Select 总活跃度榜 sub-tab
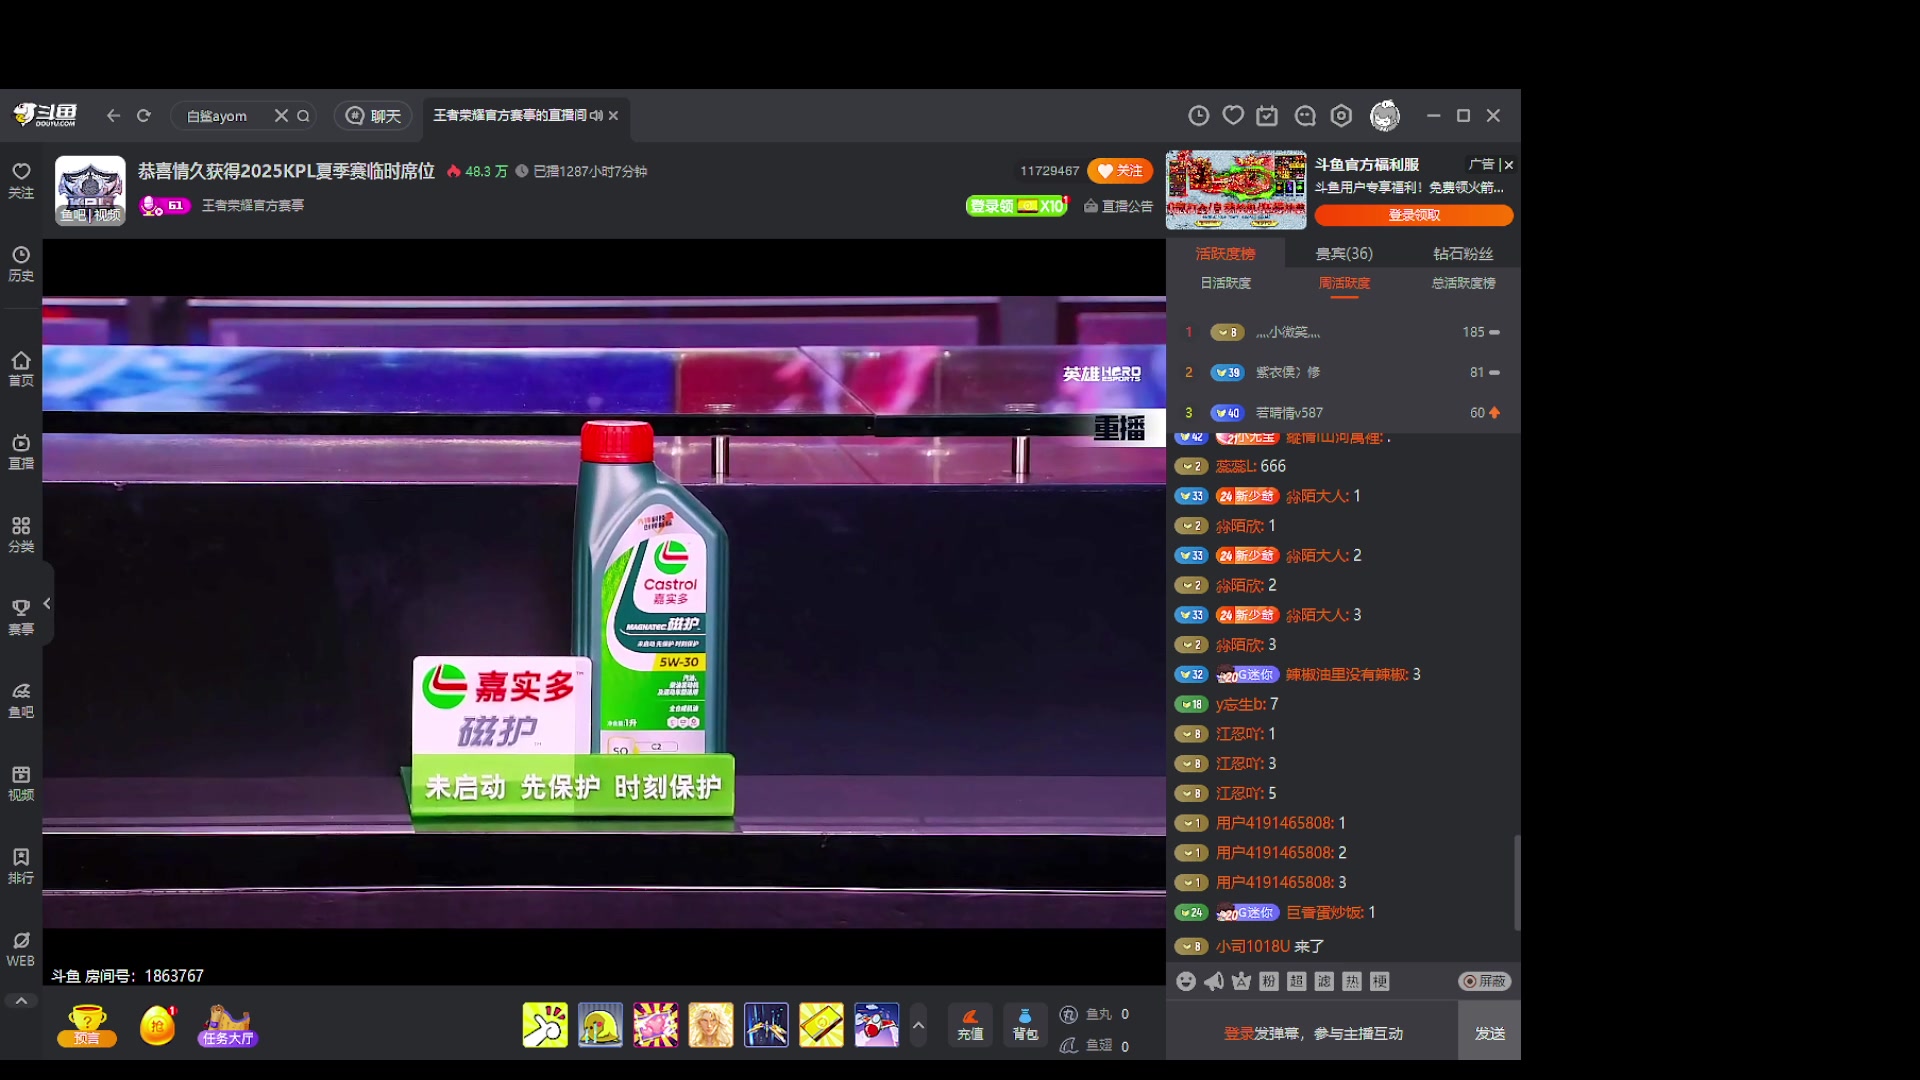The width and height of the screenshot is (1920, 1080). [1463, 283]
